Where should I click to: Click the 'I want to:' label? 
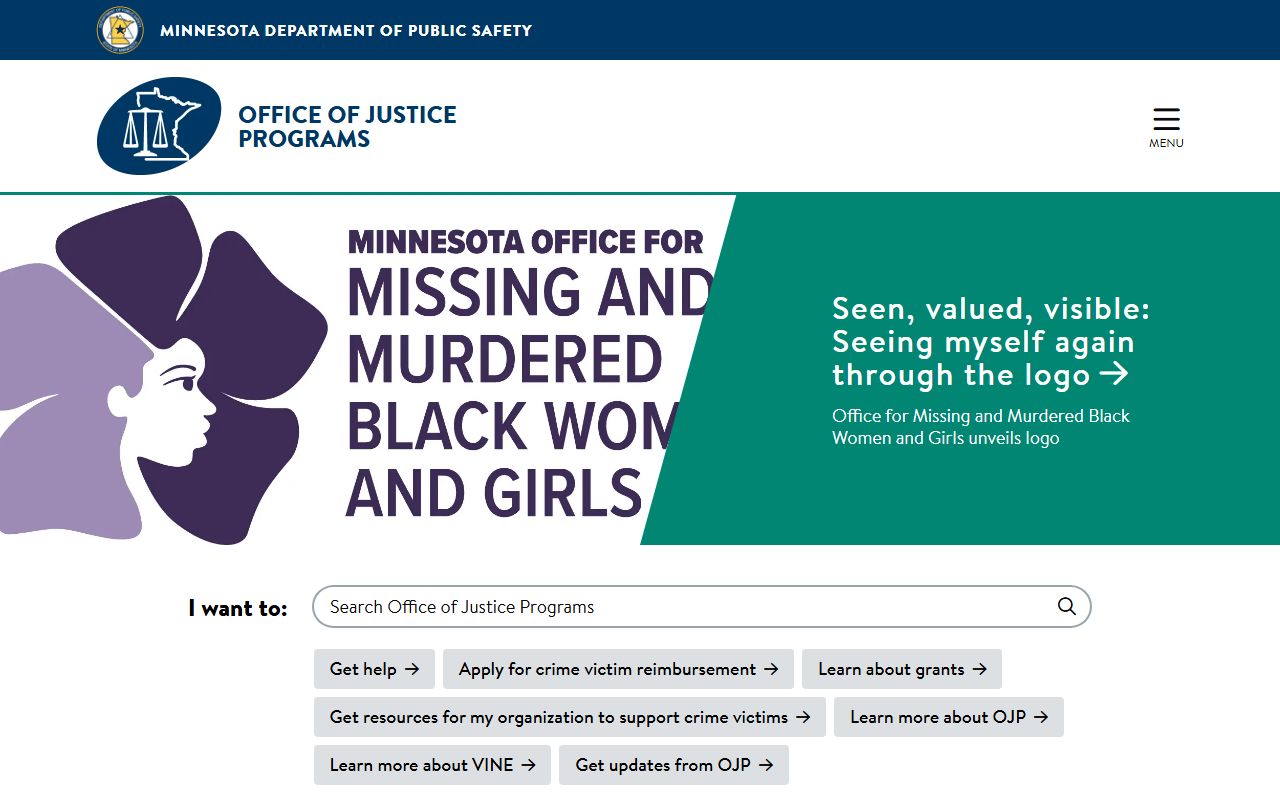coord(238,608)
